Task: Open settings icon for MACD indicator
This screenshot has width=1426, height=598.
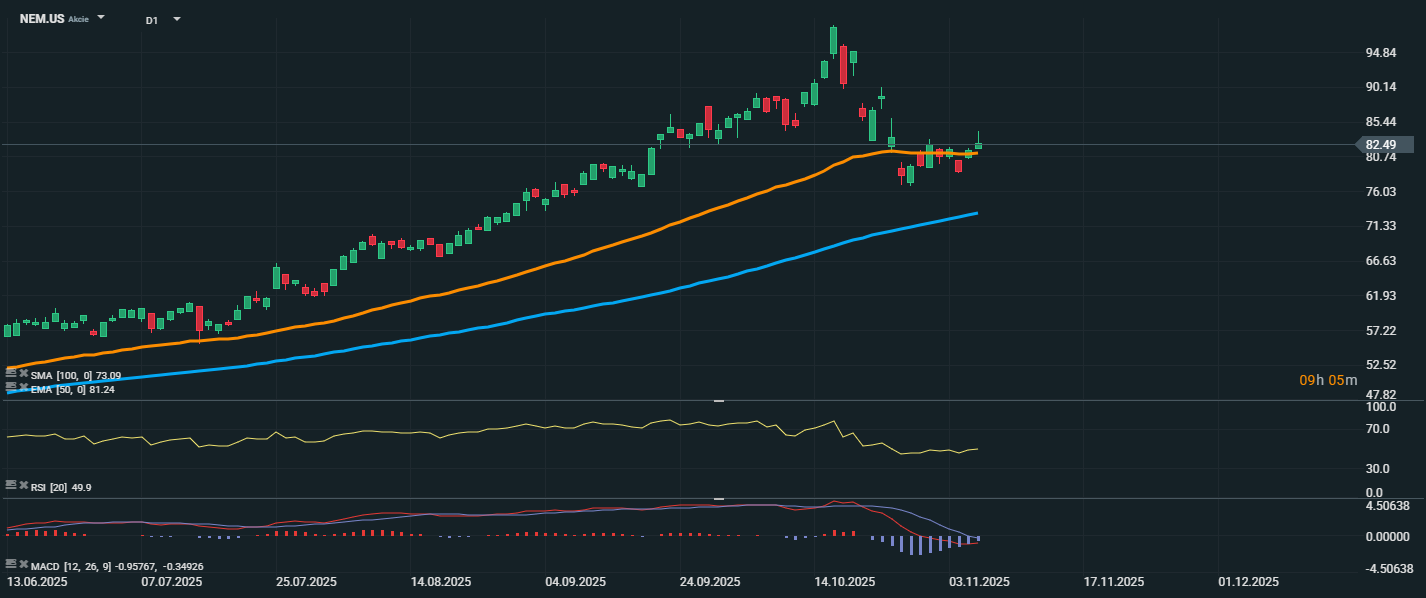Action: coord(10,566)
